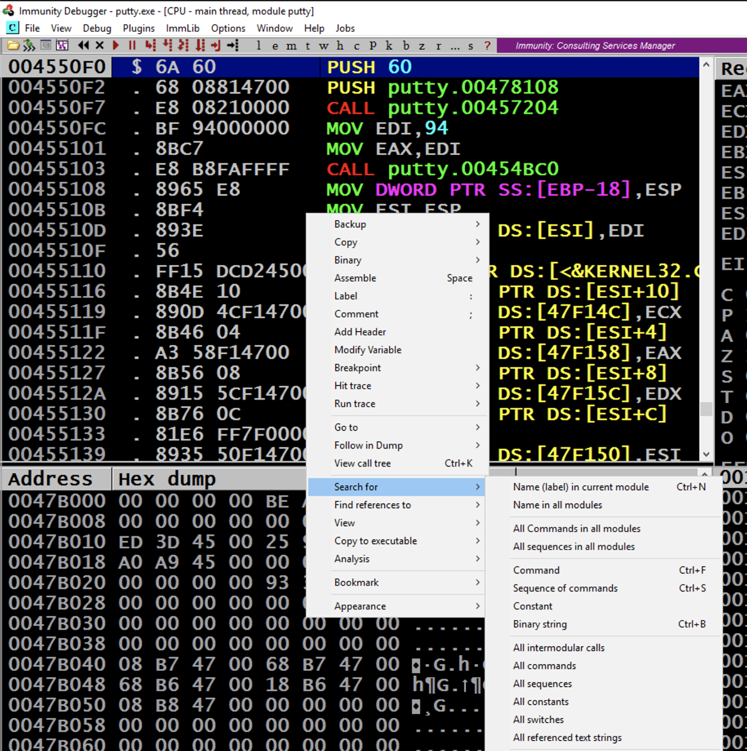The width and height of the screenshot is (747, 751).
Task: Click the Step into toolbar icon
Action: click(151, 46)
